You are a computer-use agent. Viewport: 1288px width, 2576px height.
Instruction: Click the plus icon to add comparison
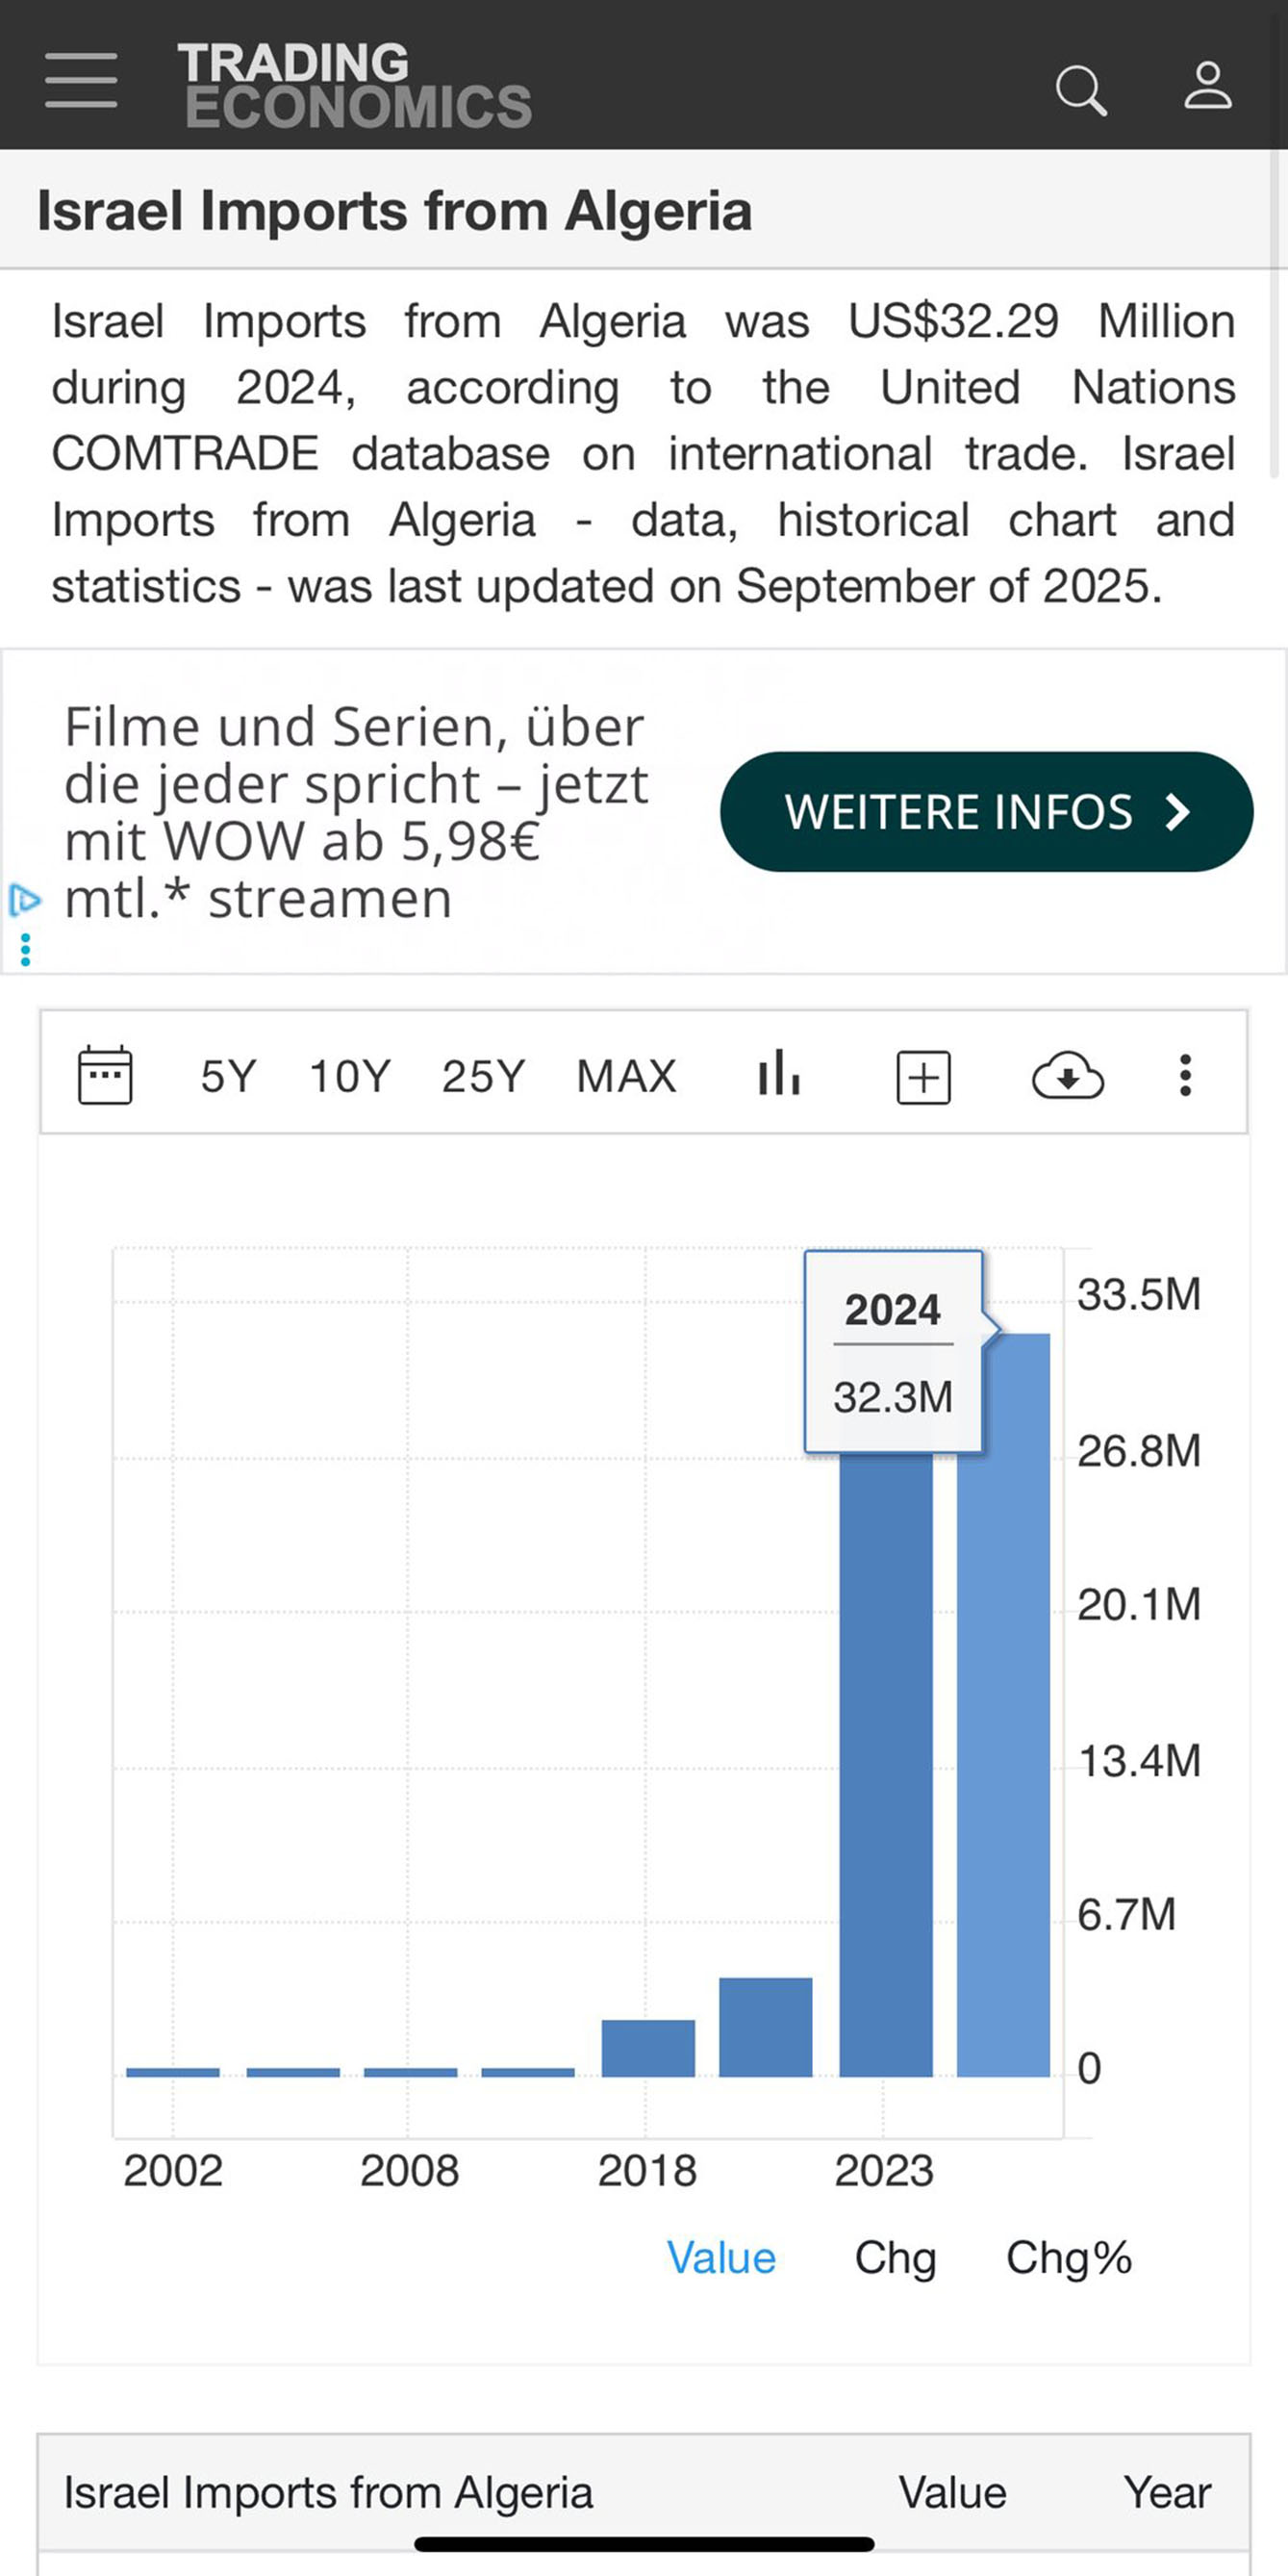(923, 1077)
